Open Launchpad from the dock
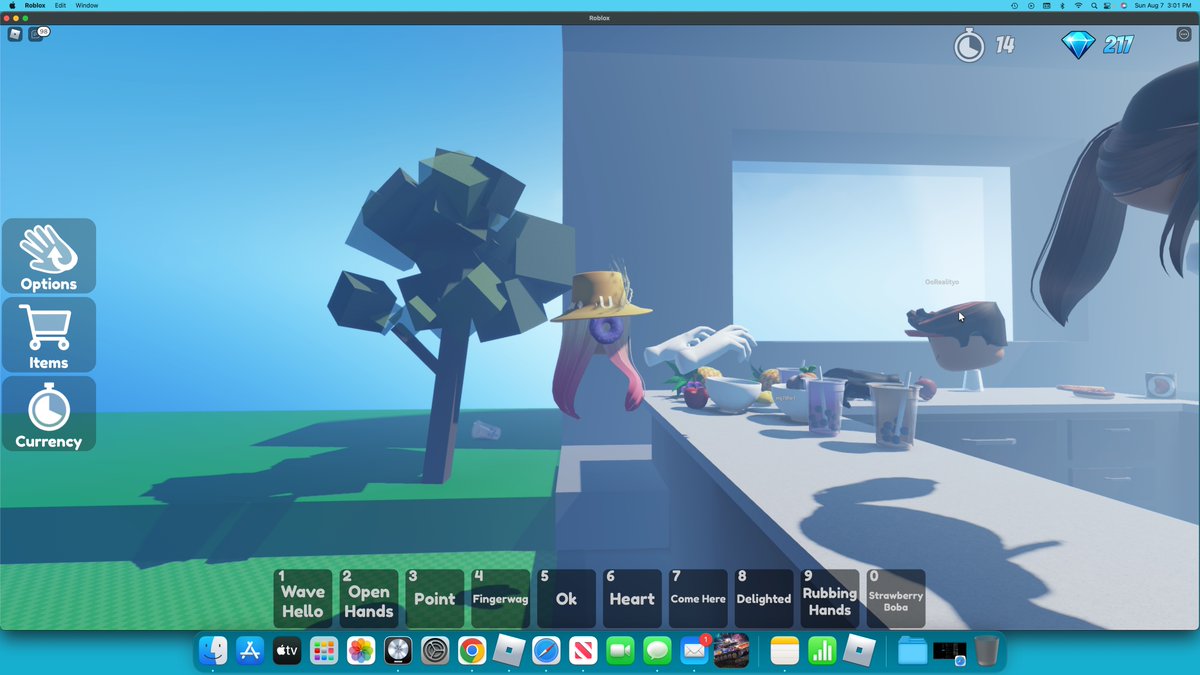 [x=323, y=651]
